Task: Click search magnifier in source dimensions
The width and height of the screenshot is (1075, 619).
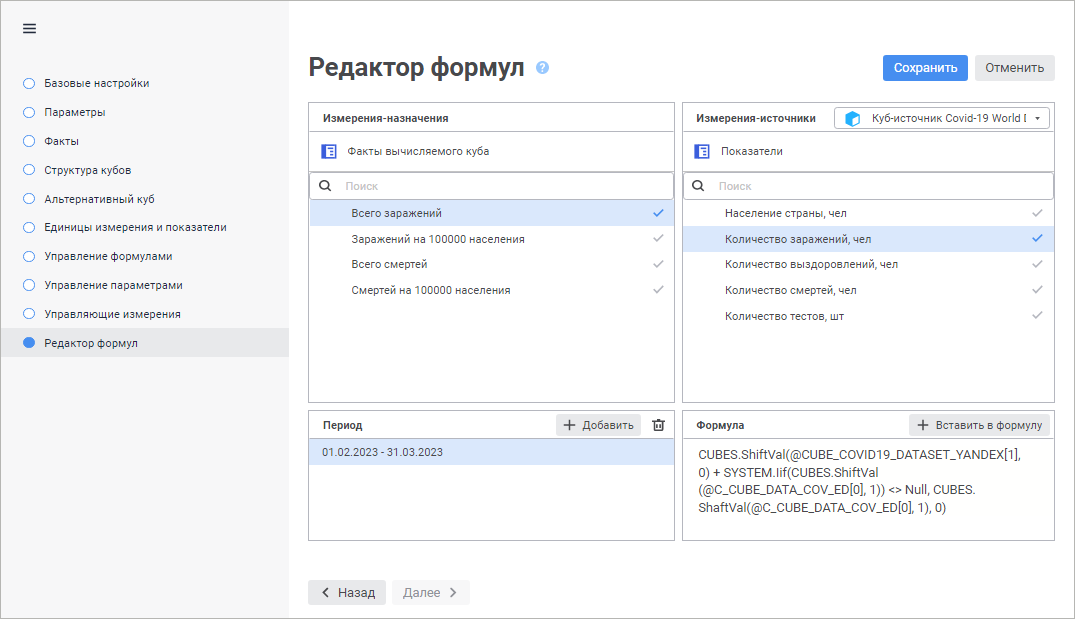Action: [699, 186]
